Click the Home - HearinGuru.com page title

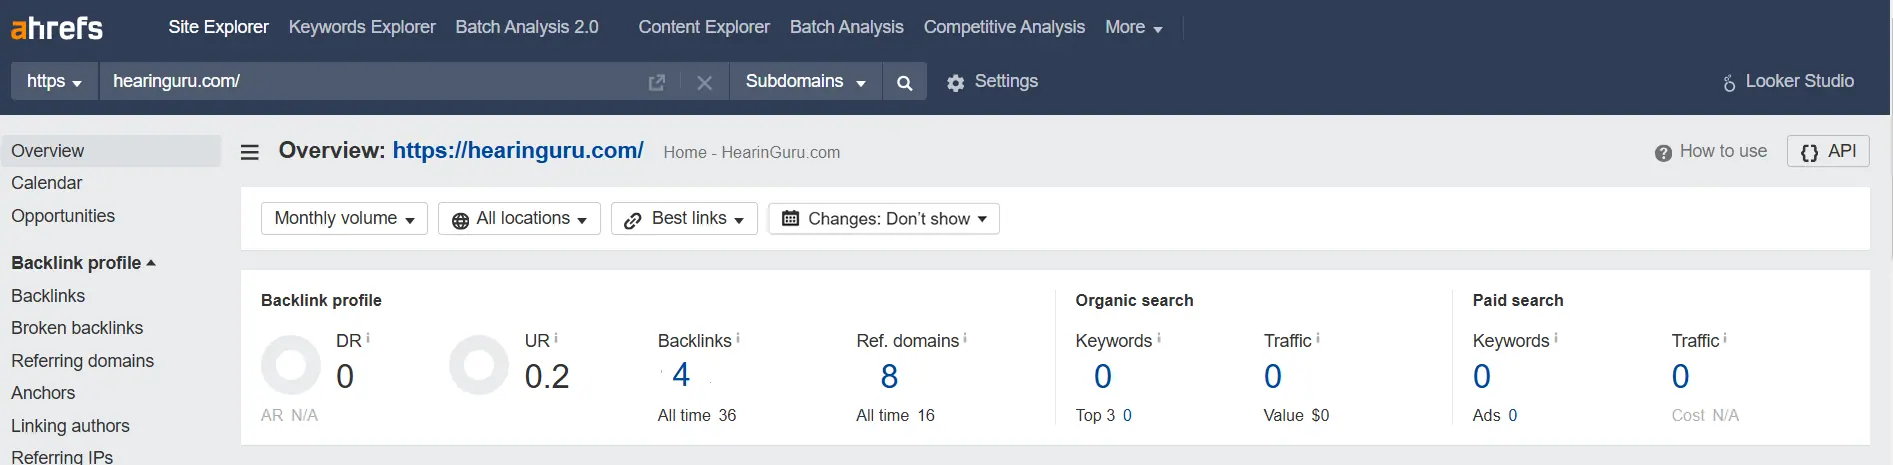752,152
